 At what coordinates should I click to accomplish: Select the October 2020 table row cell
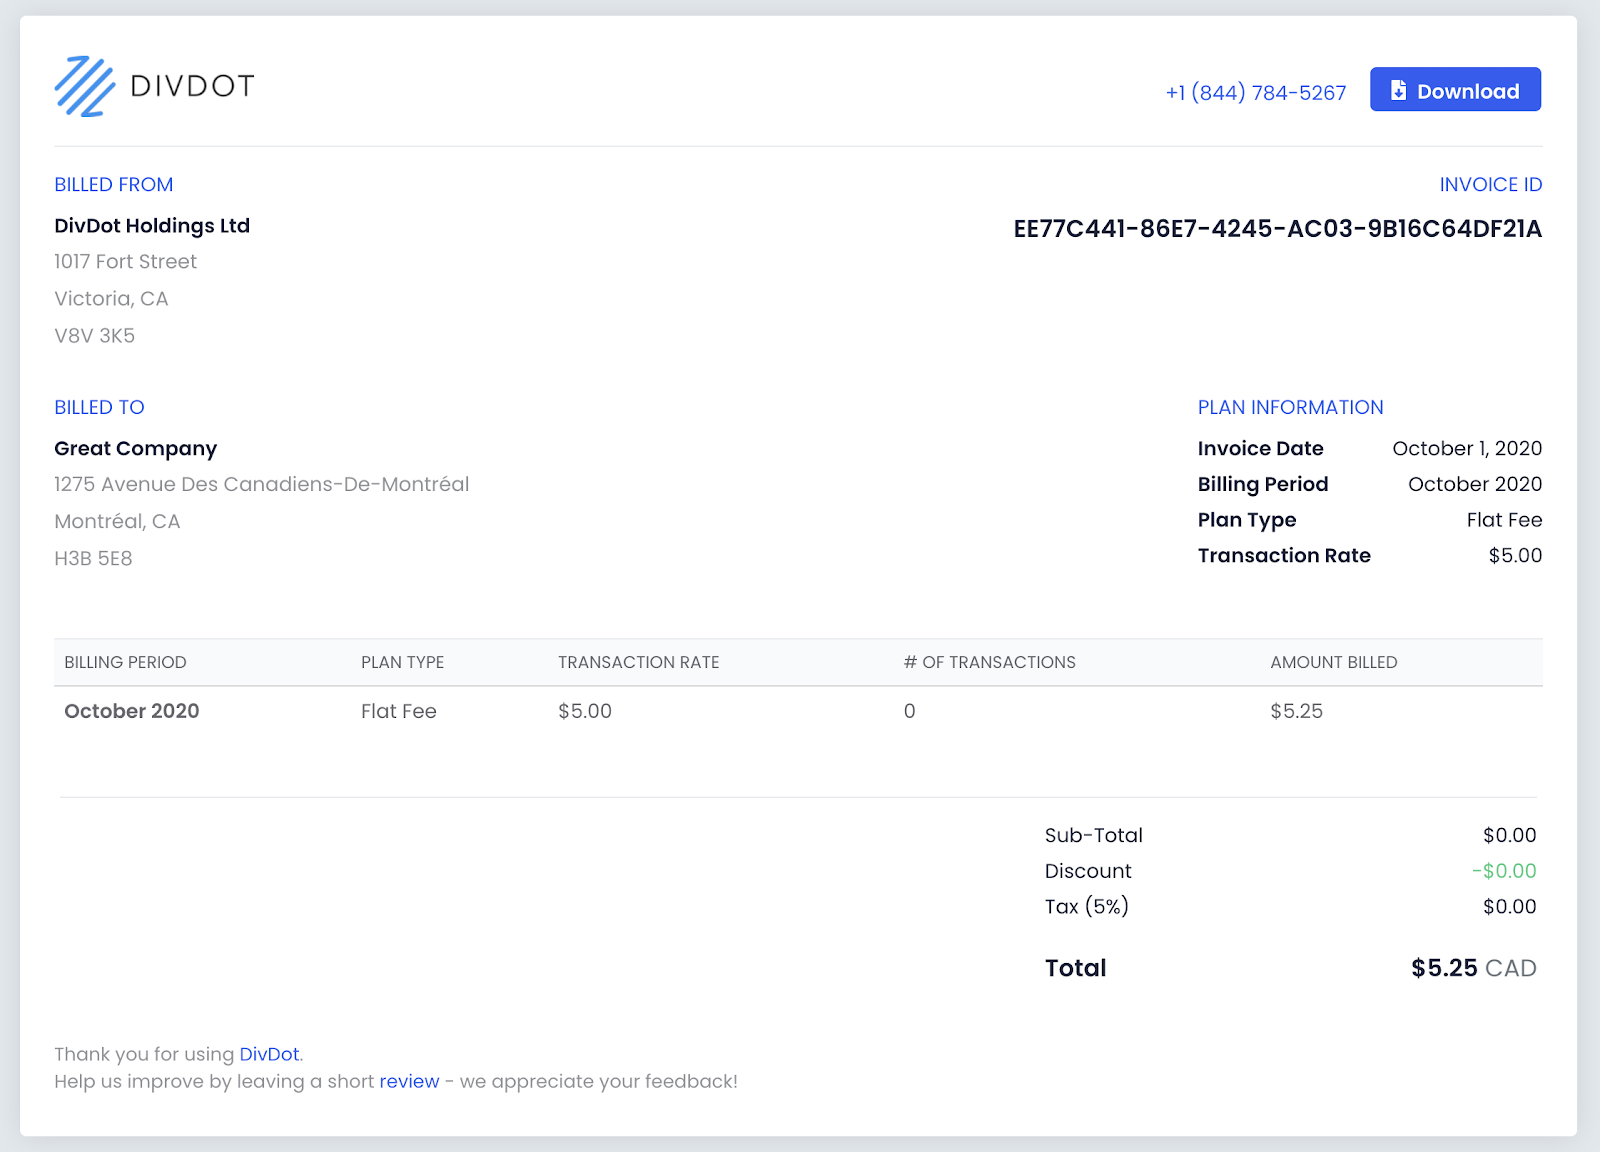(x=132, y=711)
